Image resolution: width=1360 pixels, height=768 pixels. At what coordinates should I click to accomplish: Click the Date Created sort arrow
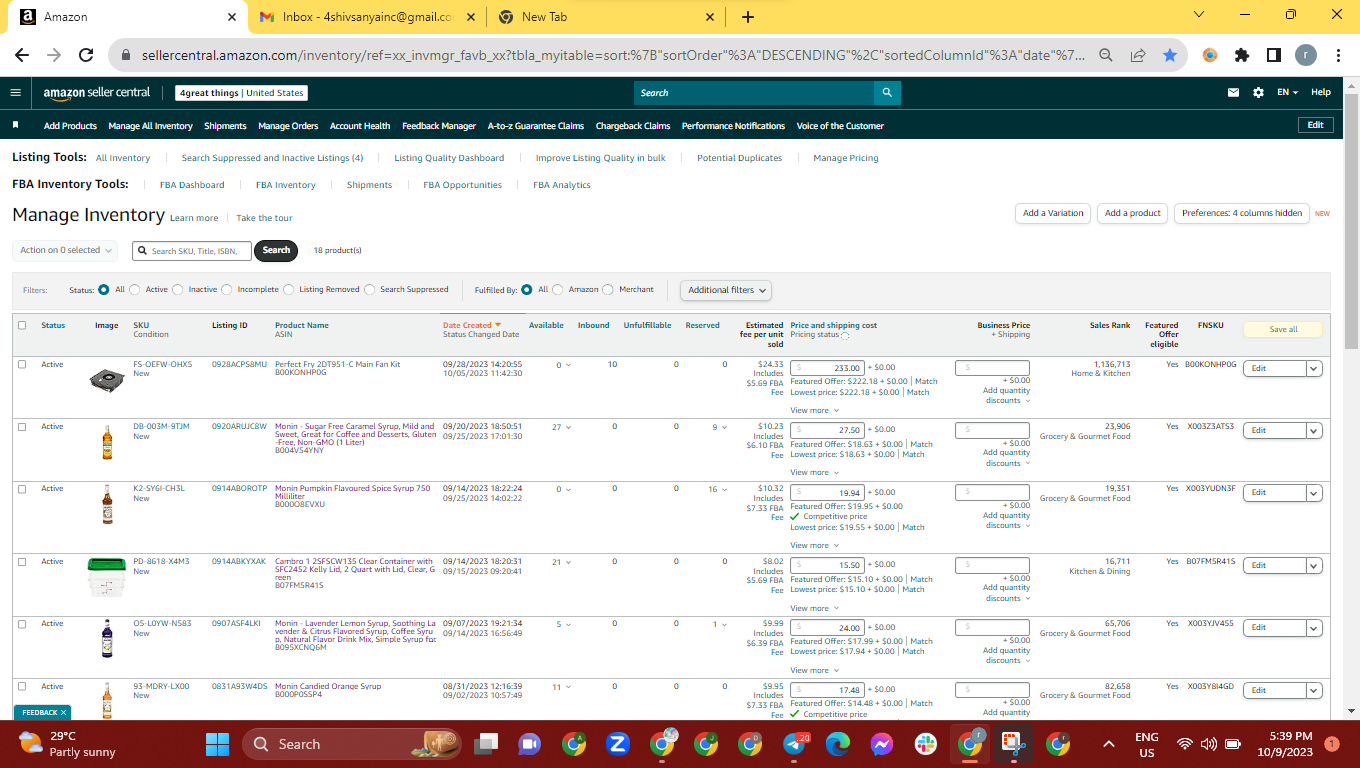pyautogui.click(x=498, y=325)
